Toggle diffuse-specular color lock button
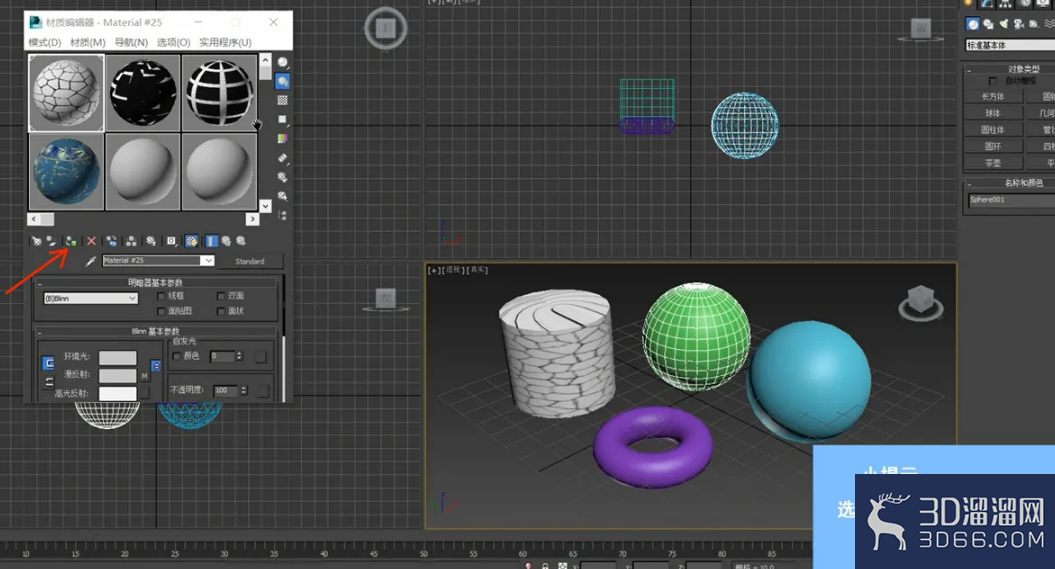1055x569 pixels. [48, 382]
